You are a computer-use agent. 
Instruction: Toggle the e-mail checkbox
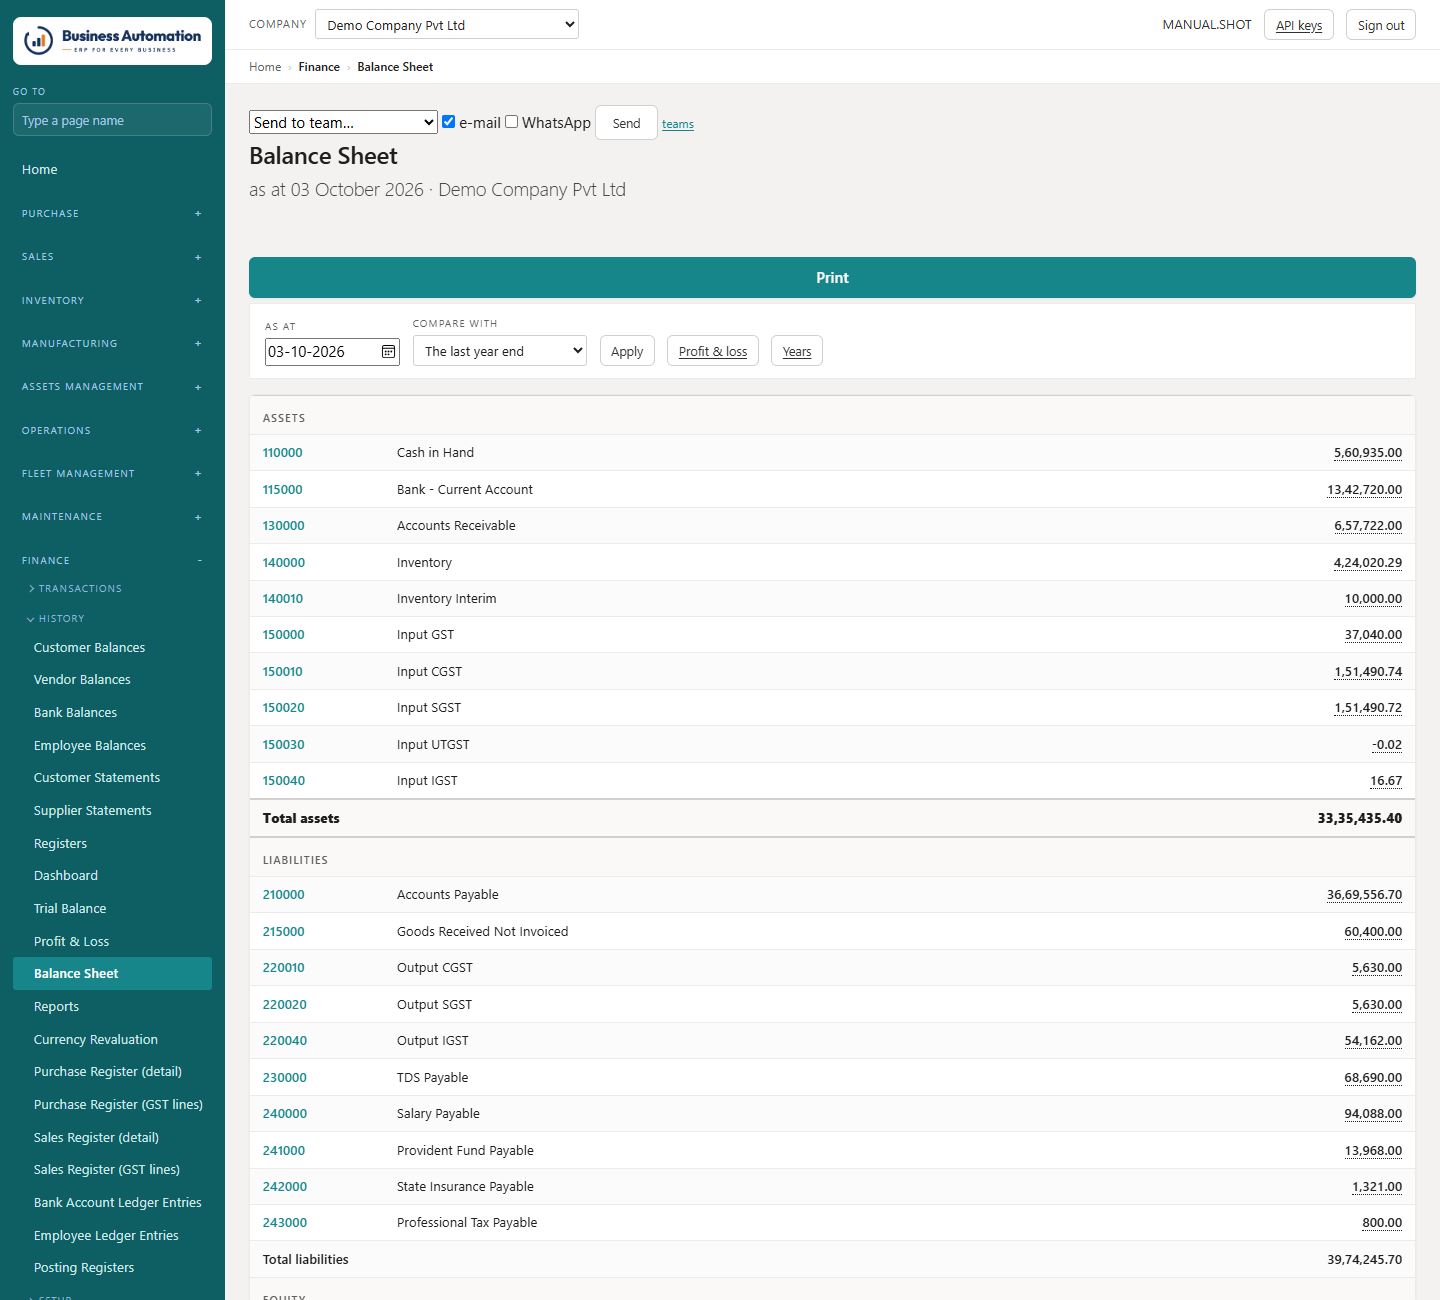[449, 122]
